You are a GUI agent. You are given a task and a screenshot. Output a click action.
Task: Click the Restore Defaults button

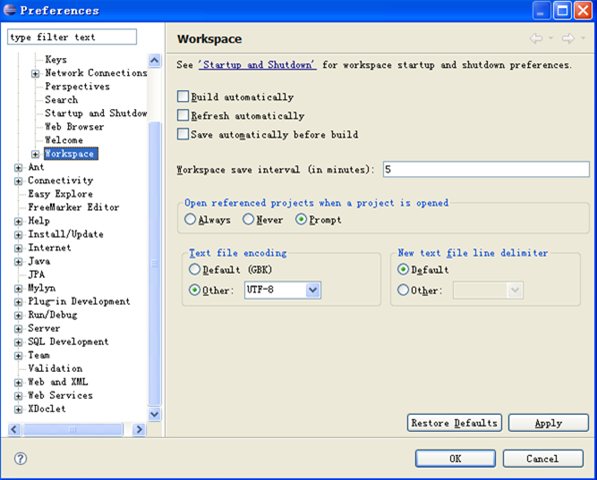(x=455, y=423)
